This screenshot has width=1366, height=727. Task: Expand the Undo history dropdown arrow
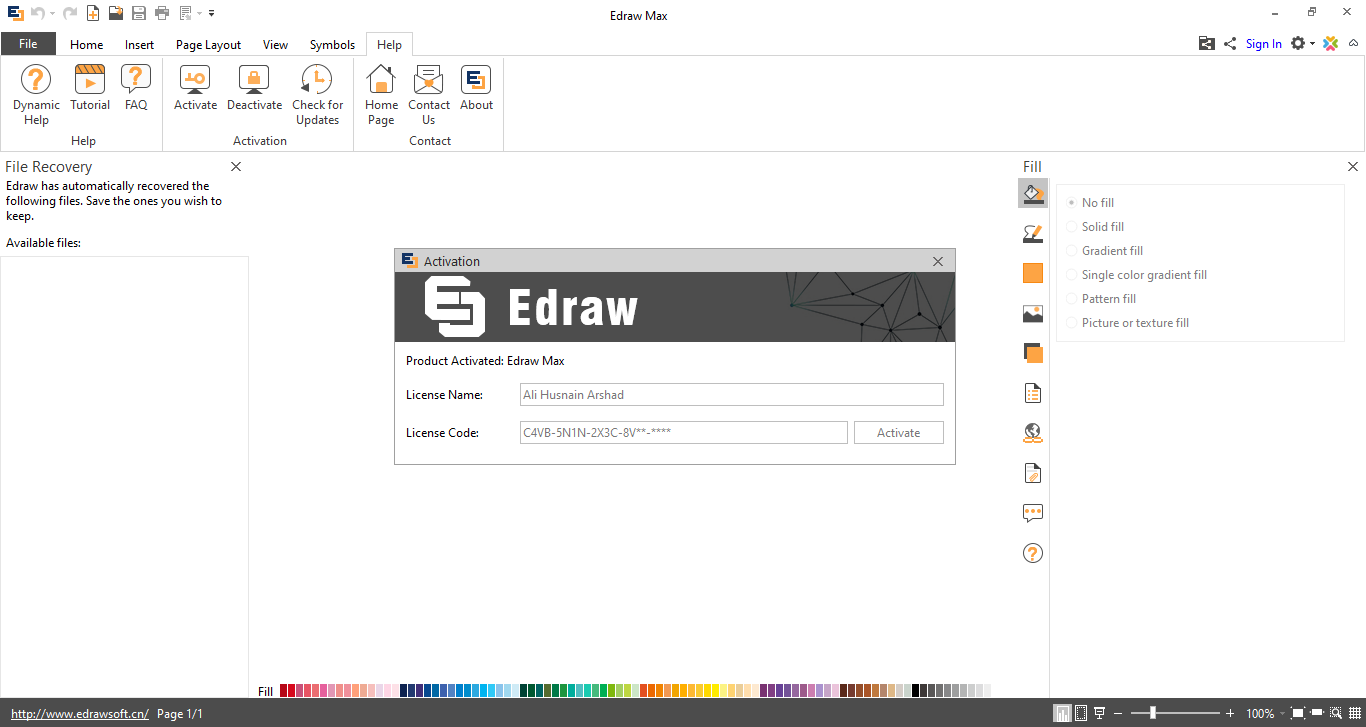point(51,13)
